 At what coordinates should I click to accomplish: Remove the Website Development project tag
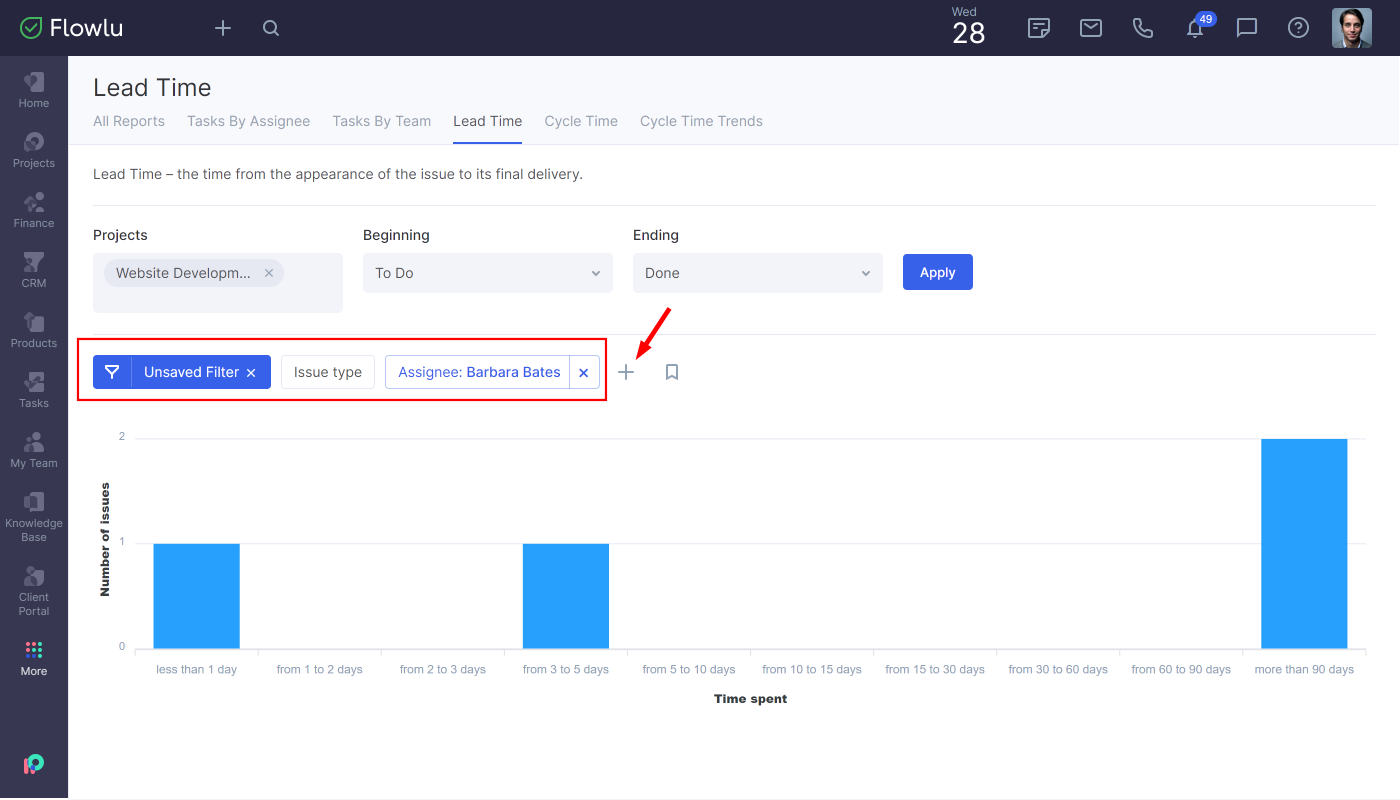click(269, 273)
